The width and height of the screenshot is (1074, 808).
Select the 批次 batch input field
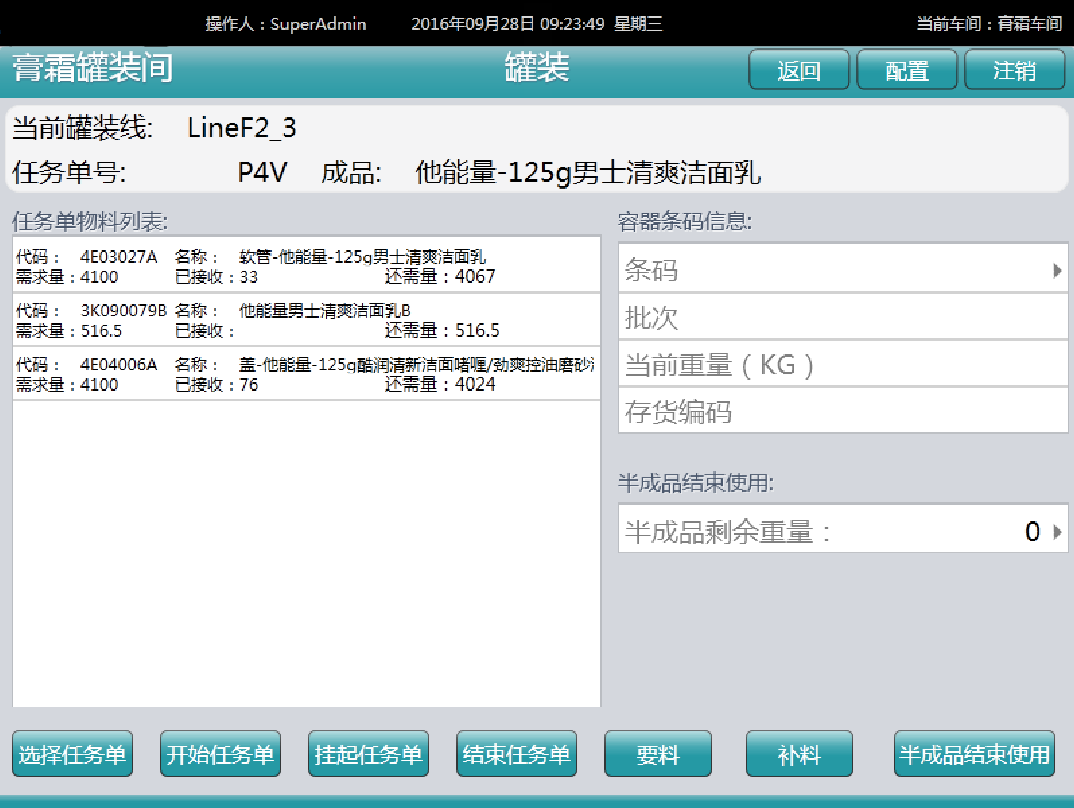pyautogui.click(x=842, y=318)
